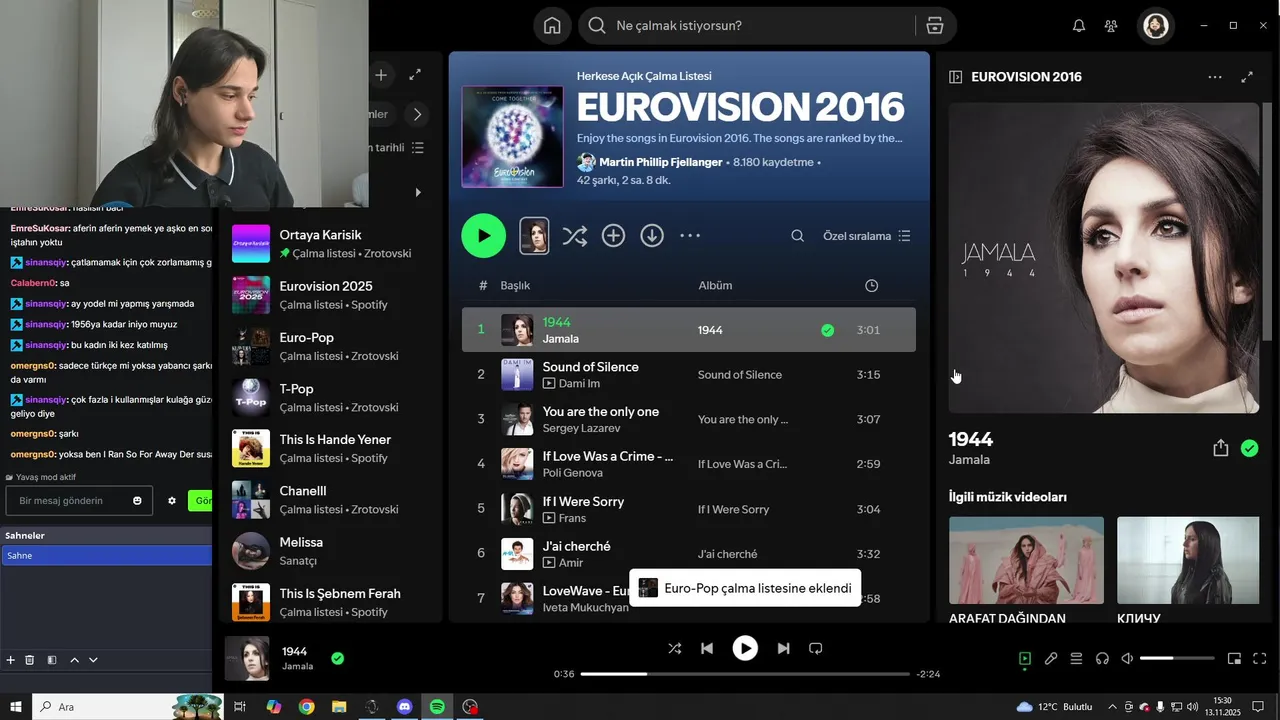Screen dimensions: 1280x720
Task: Toggle shuffle in the player bar
Action: 674,648
